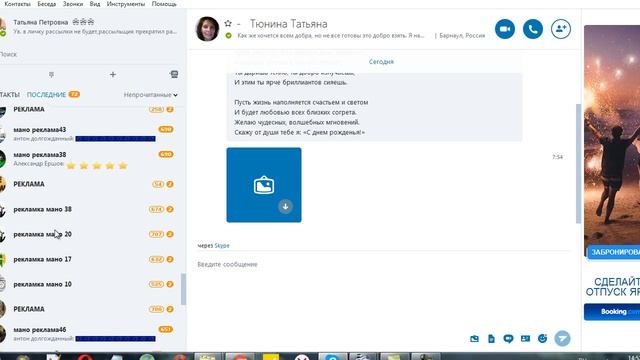
Task: Open the Вид menu
Action: (95, 4)
